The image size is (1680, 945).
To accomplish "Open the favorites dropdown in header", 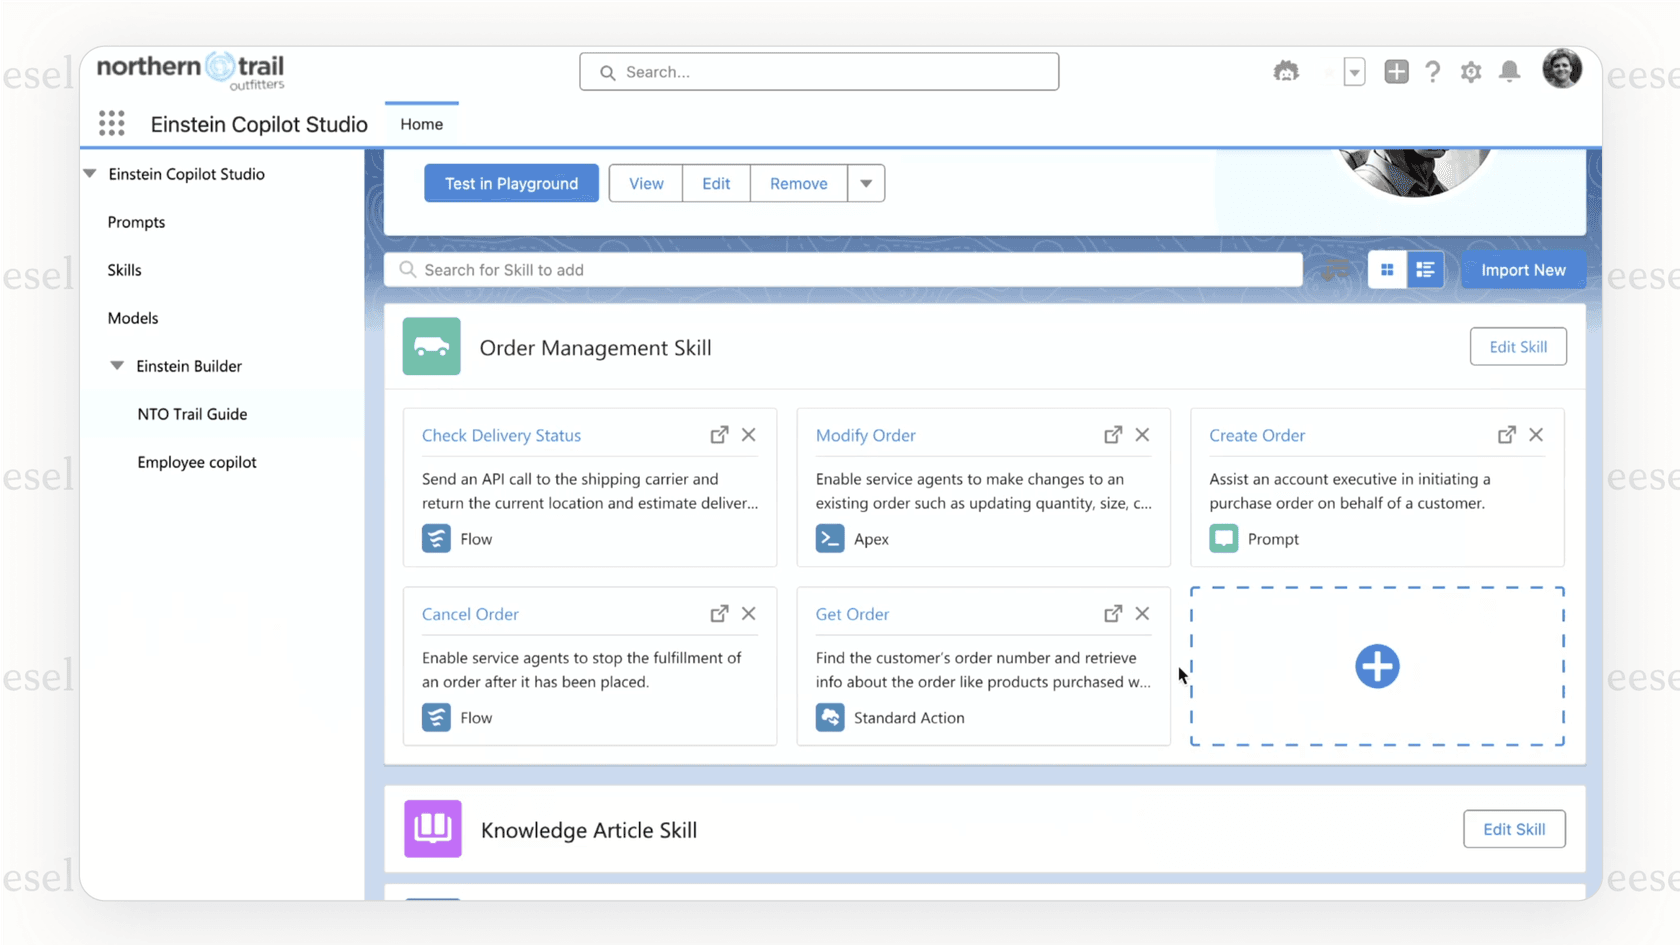I will [1354, 72].
